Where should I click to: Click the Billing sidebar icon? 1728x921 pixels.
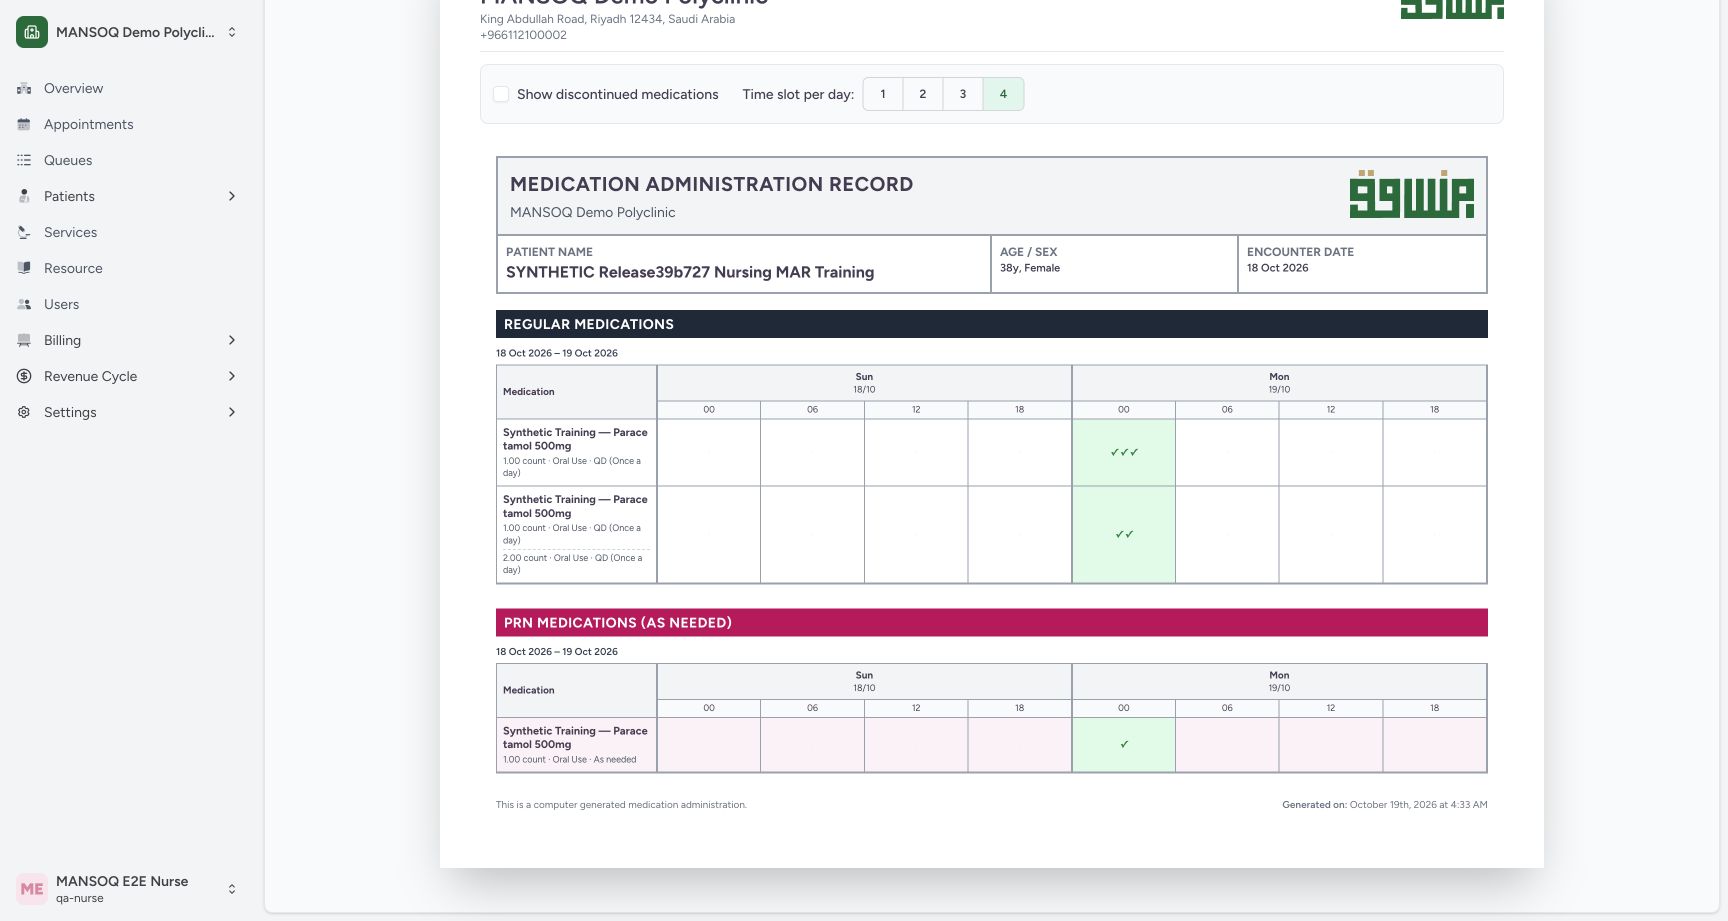24,340
